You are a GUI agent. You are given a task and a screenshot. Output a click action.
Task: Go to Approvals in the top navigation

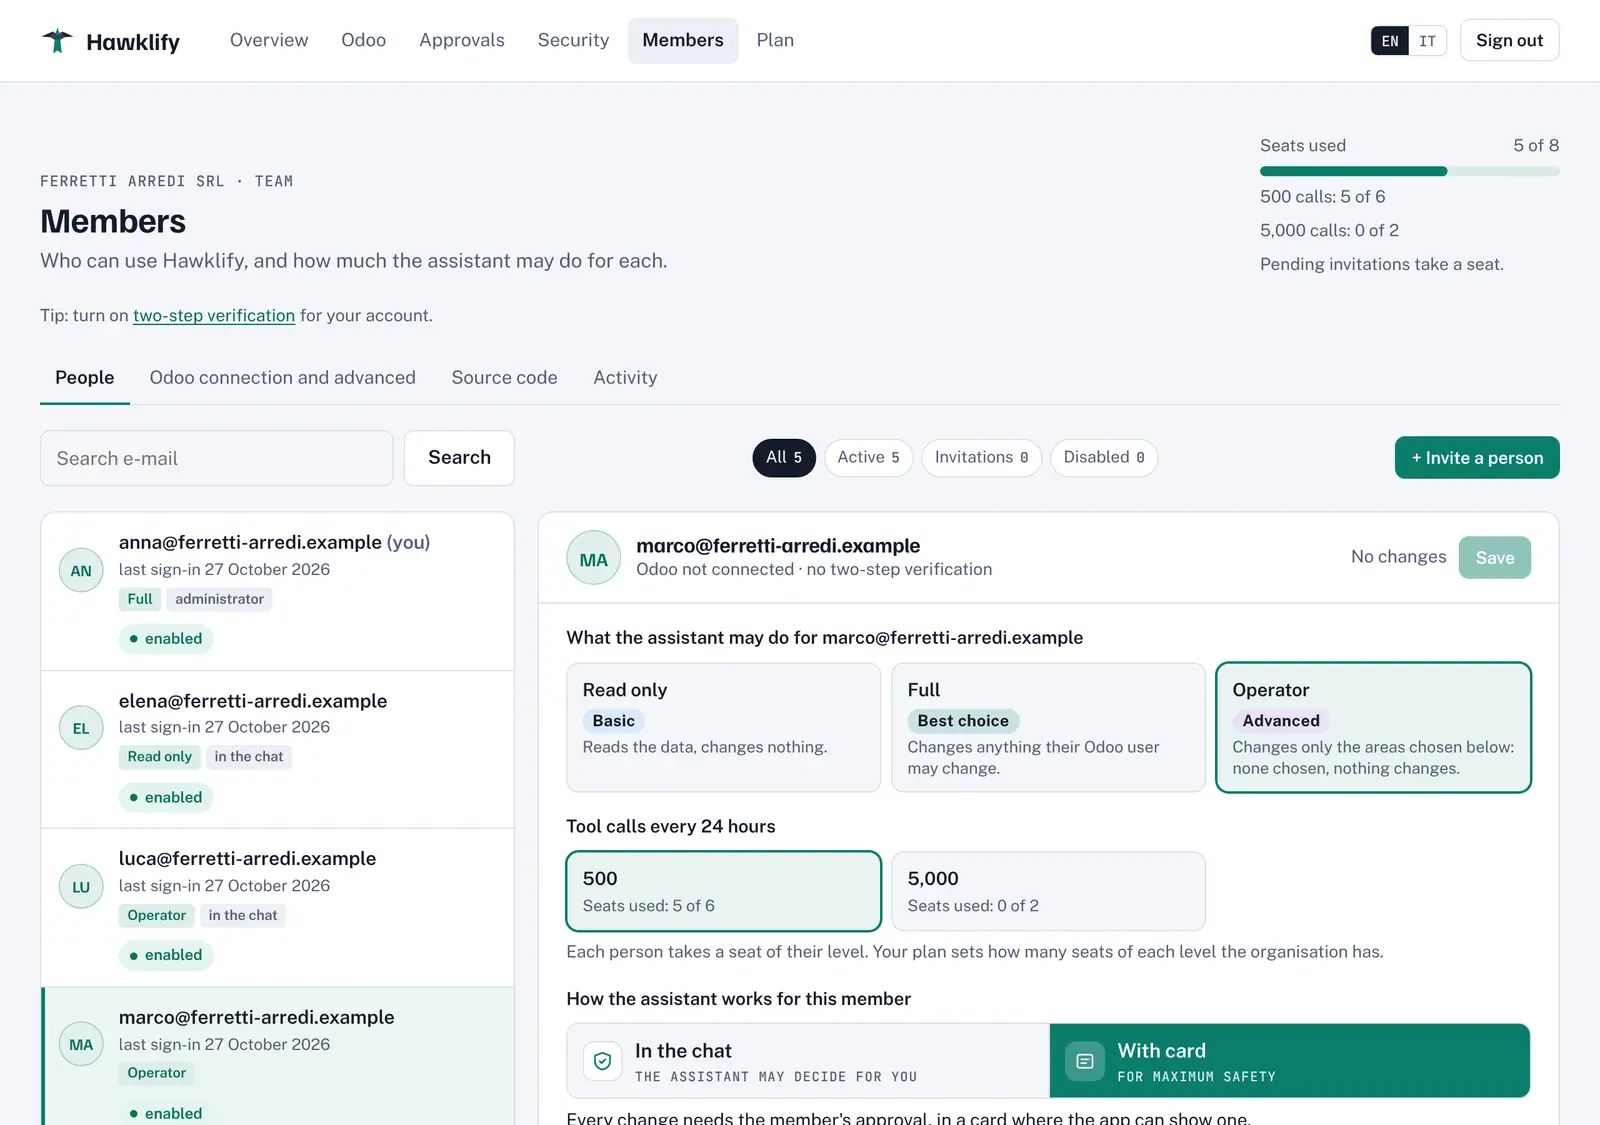pos(462,40)
